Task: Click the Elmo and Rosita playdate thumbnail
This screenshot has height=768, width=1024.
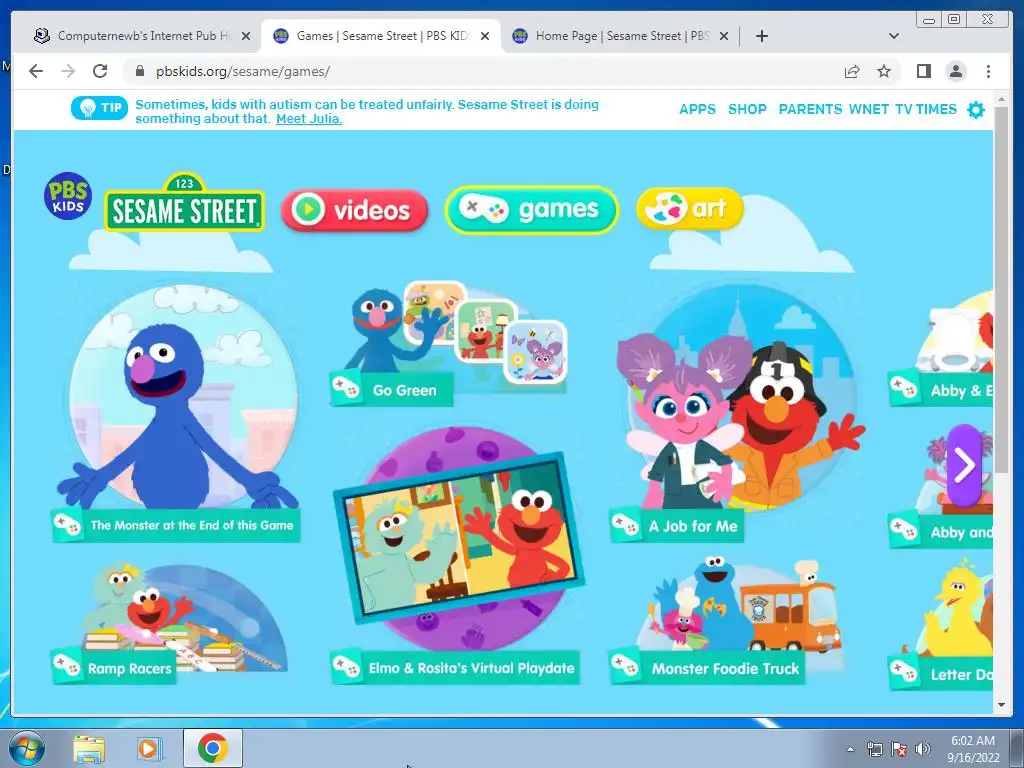Action: click(x=459, y=537)
